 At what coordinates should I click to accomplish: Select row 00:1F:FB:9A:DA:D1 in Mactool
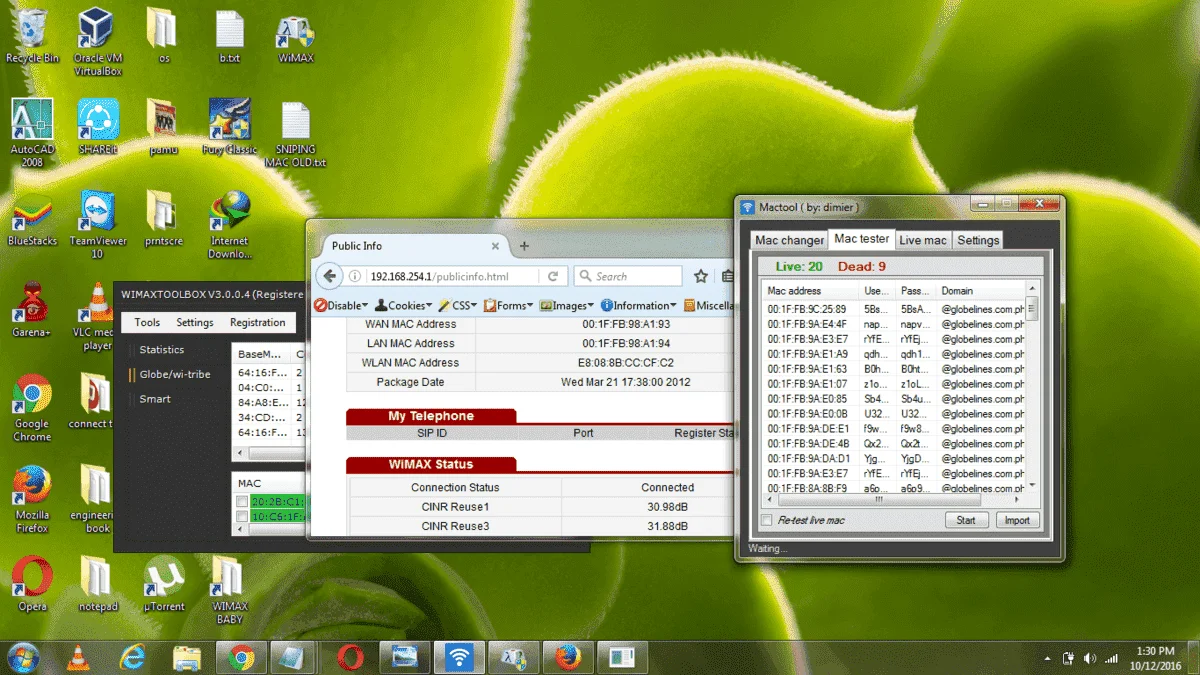(894, 459)
